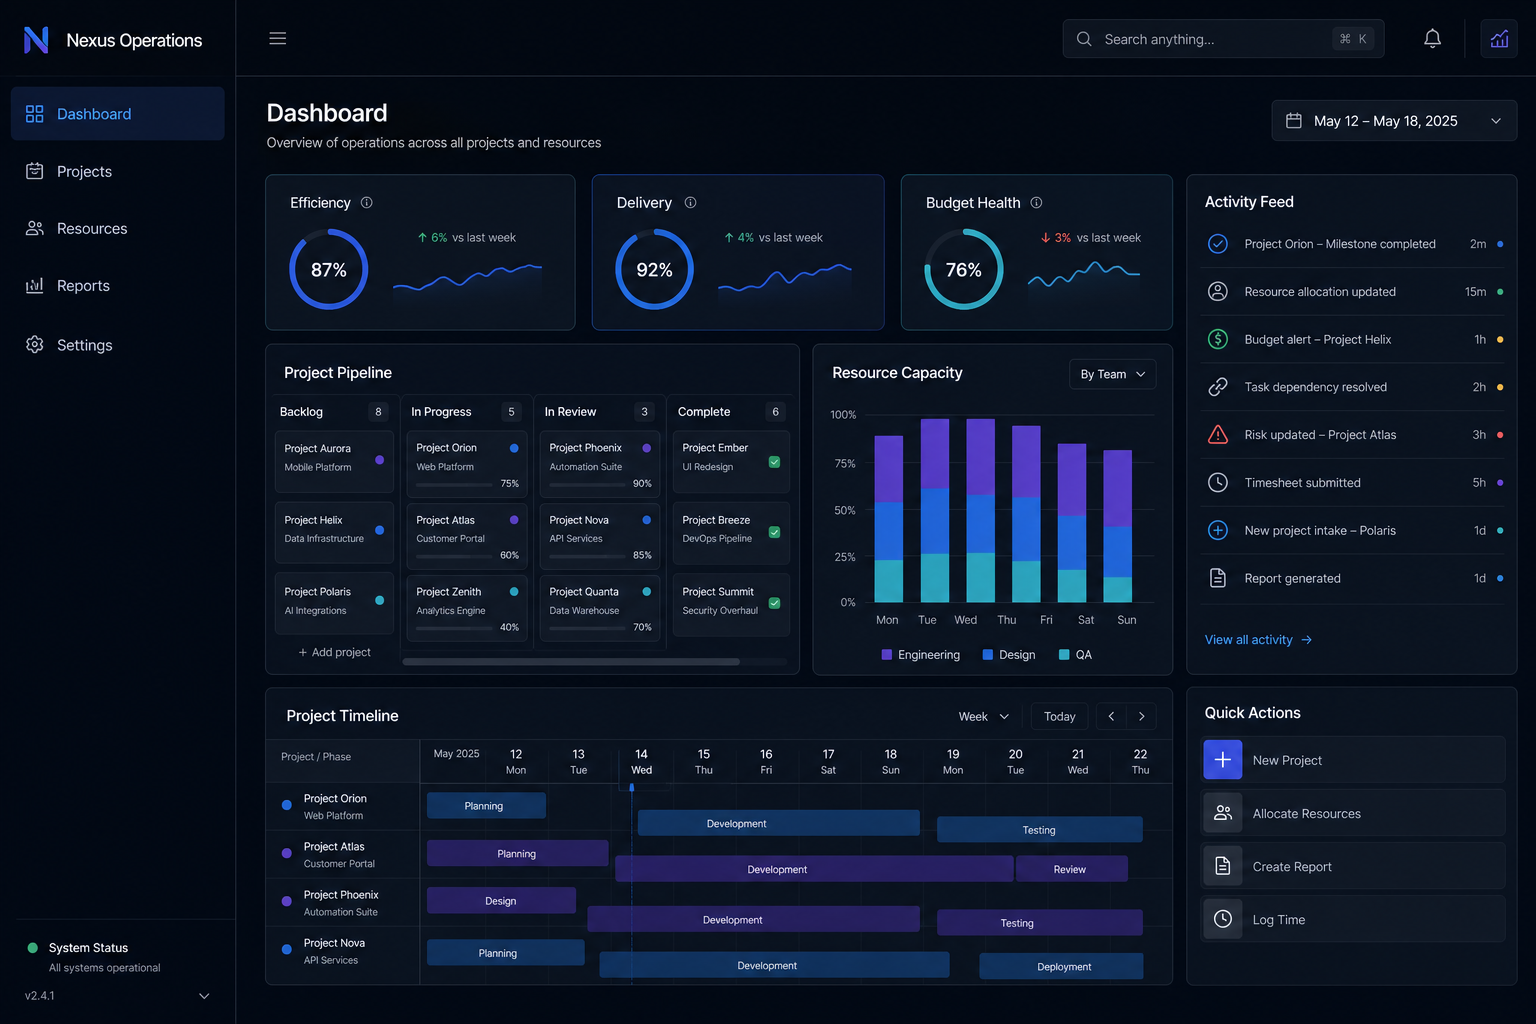Screen dimensions: 1536x1024
Task: Open Dashboard in the sidebar
Action: [118, 114]
